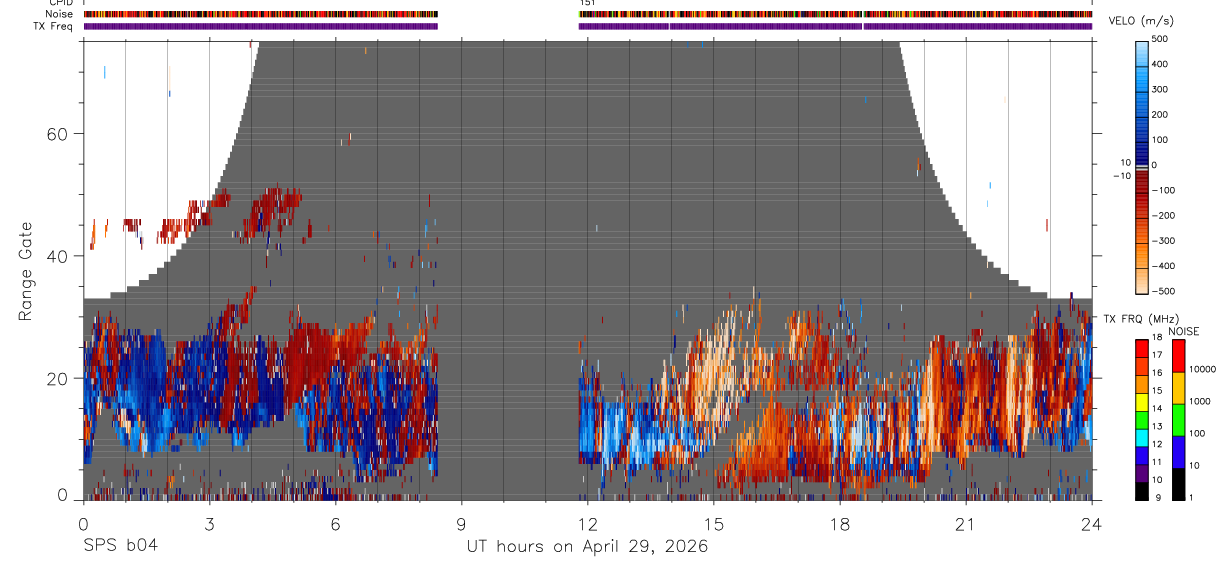Click the −400 label on velocity scale
Image resolution: width=1228 pixels, height=567 pixels.
[1164, 267]
